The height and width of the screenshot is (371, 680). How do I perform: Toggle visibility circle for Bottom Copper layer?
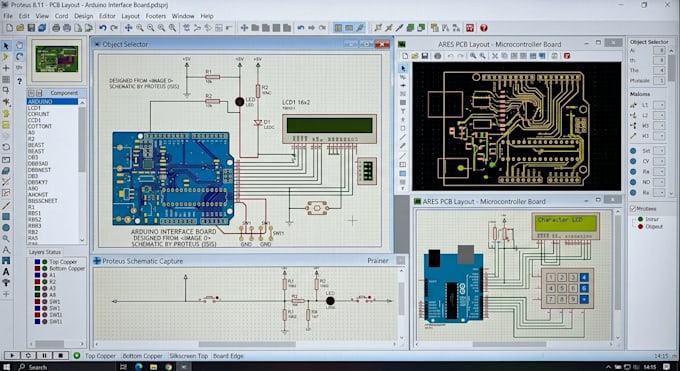point(45,269)
